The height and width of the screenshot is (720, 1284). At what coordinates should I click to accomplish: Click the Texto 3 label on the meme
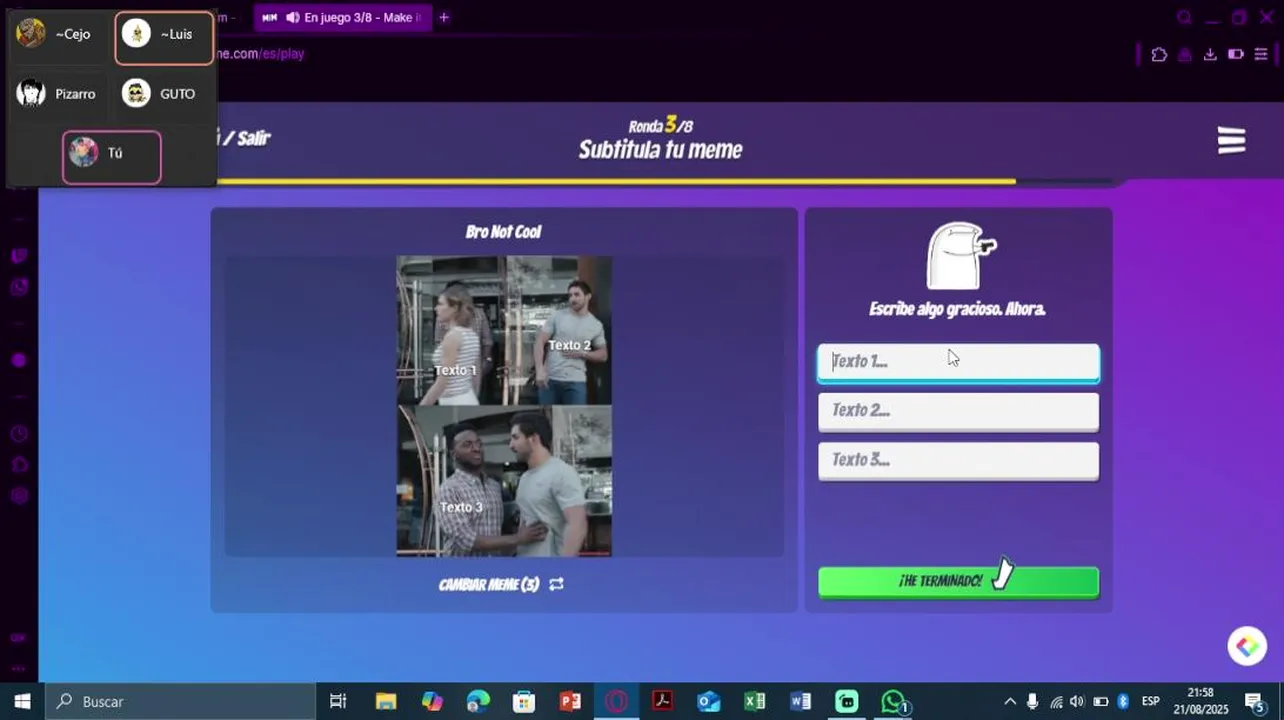point(461,507)
